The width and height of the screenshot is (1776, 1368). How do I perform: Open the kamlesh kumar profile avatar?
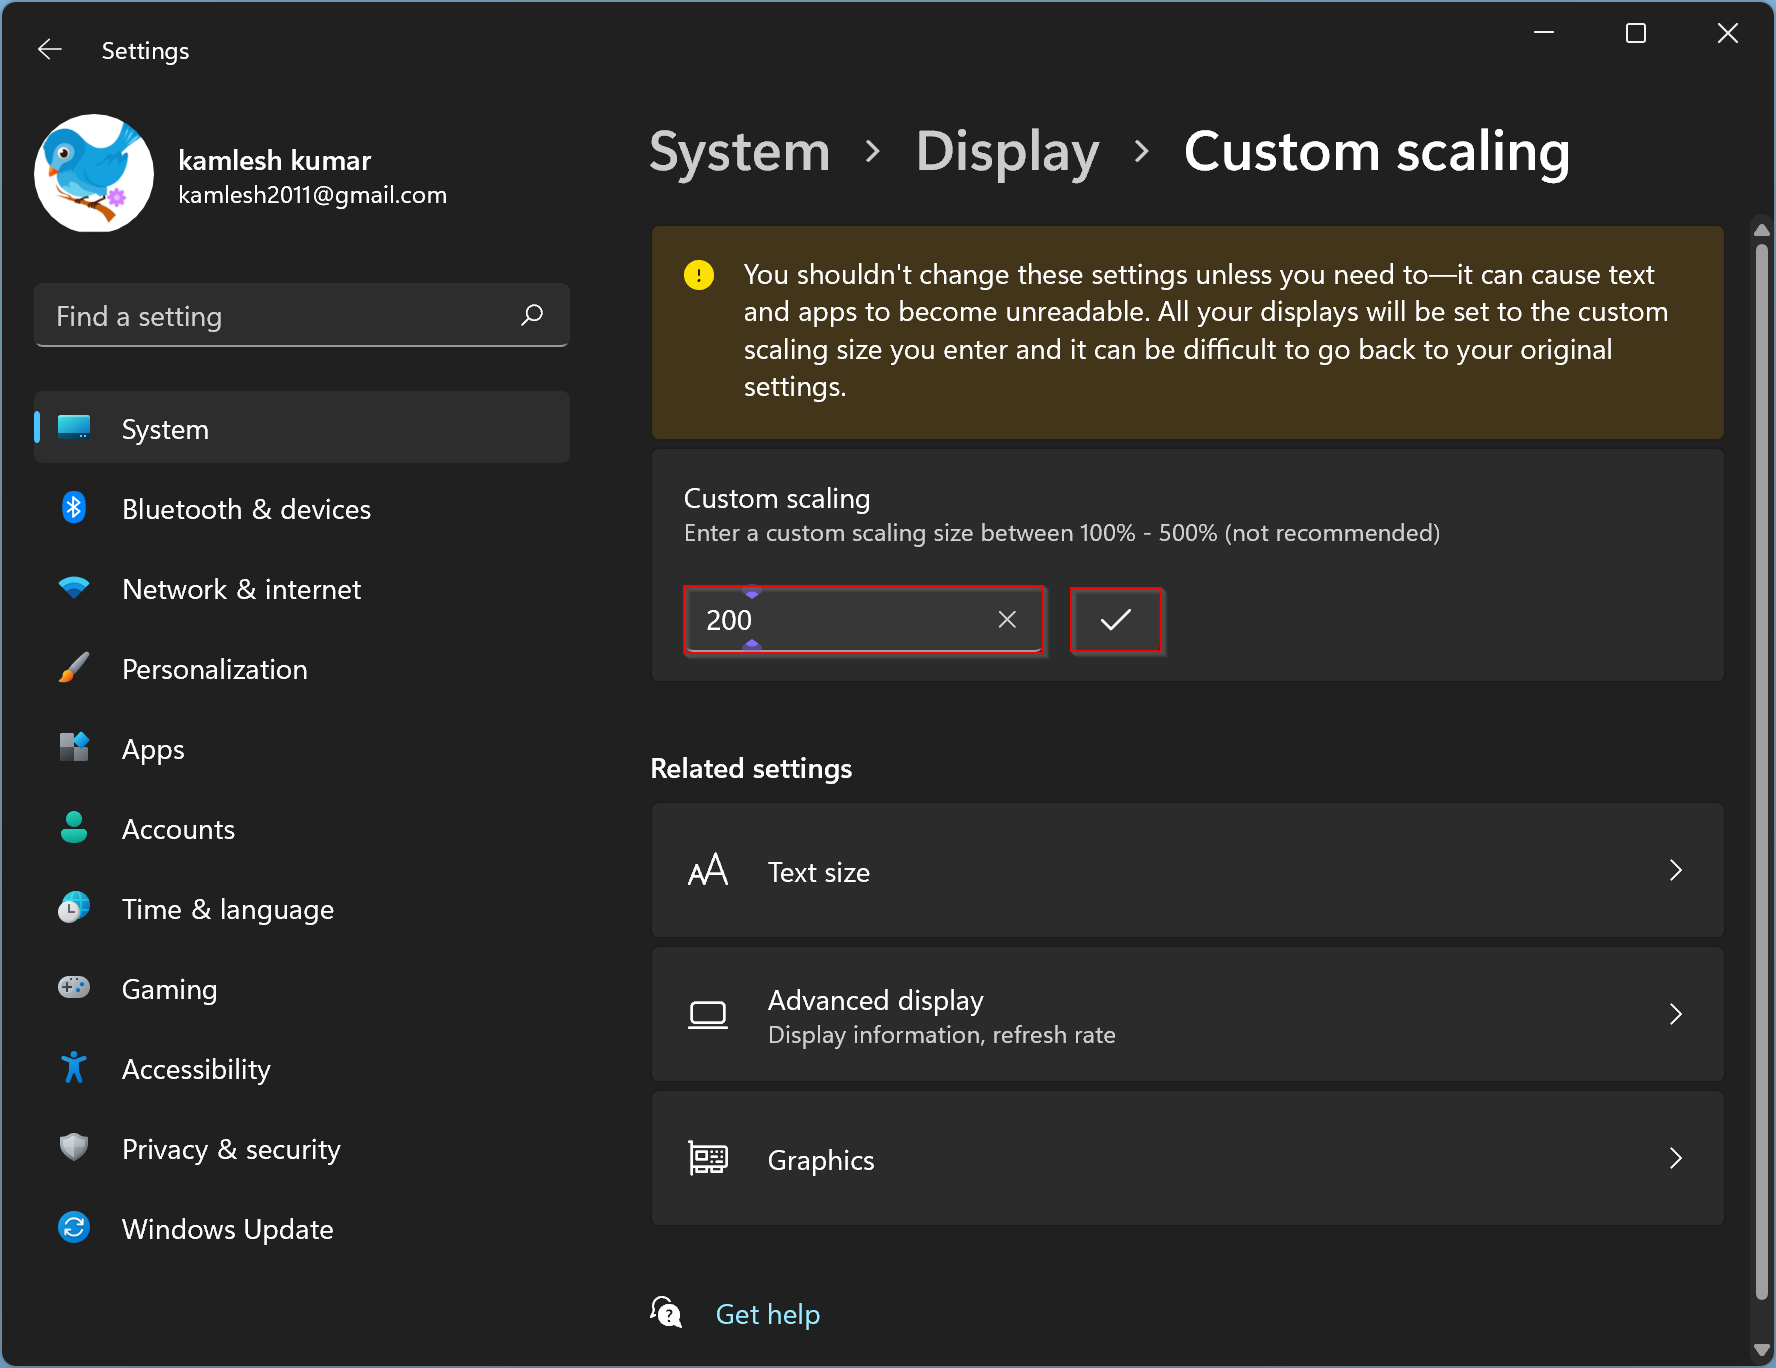coord(94,173)
